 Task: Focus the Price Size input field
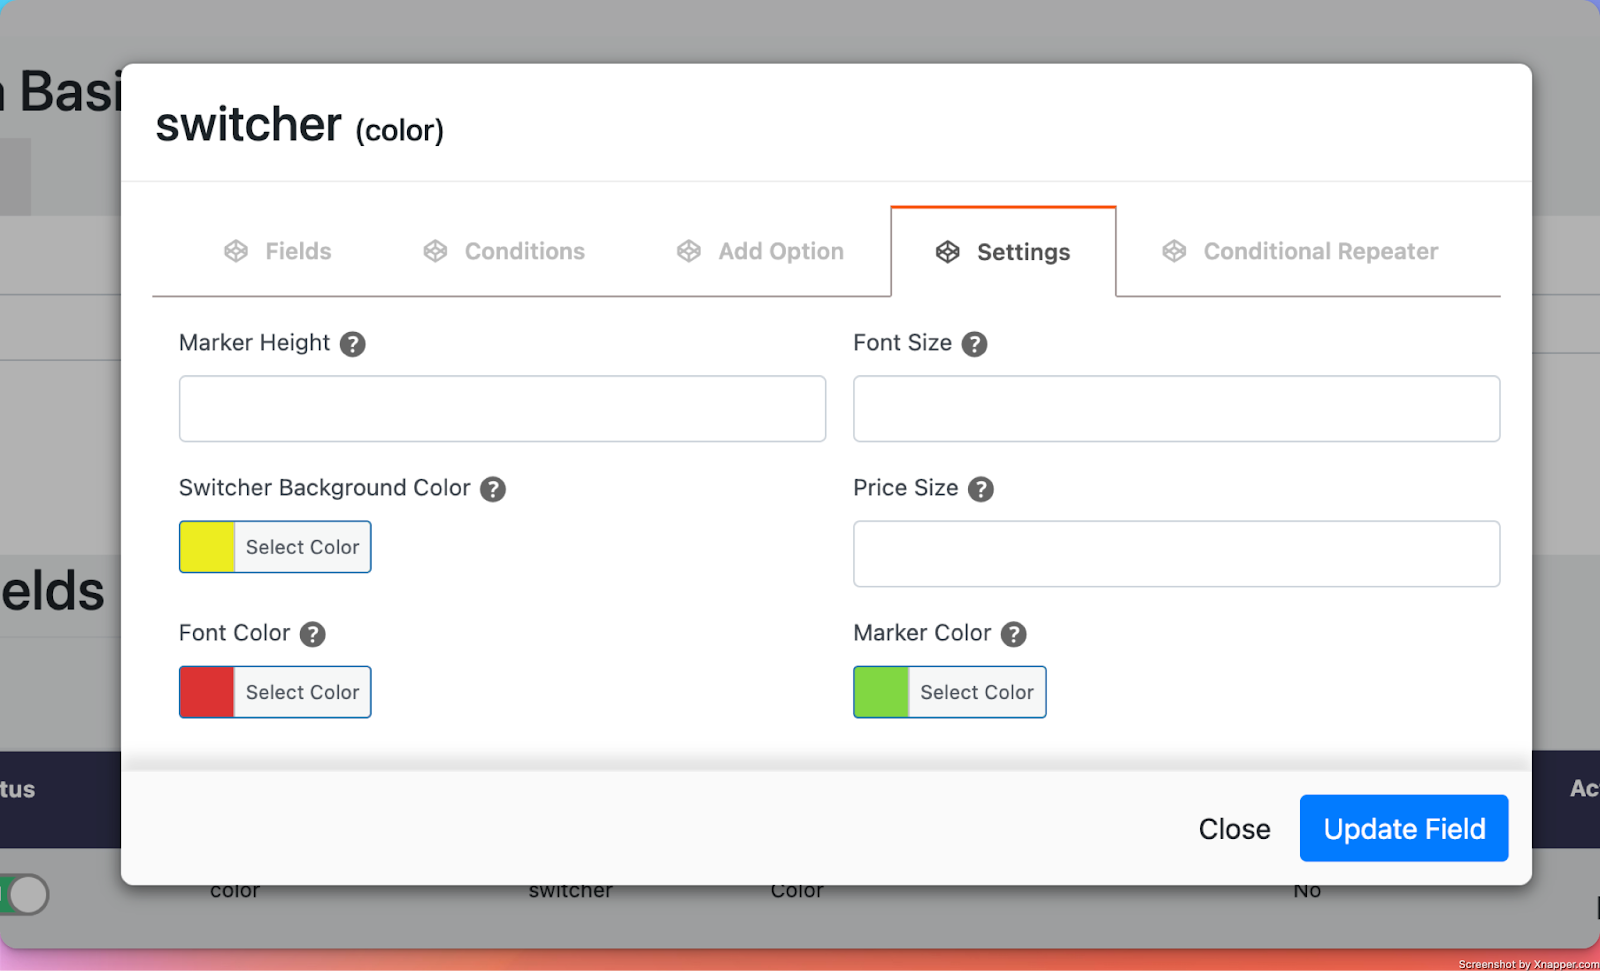pos(1176,553)
